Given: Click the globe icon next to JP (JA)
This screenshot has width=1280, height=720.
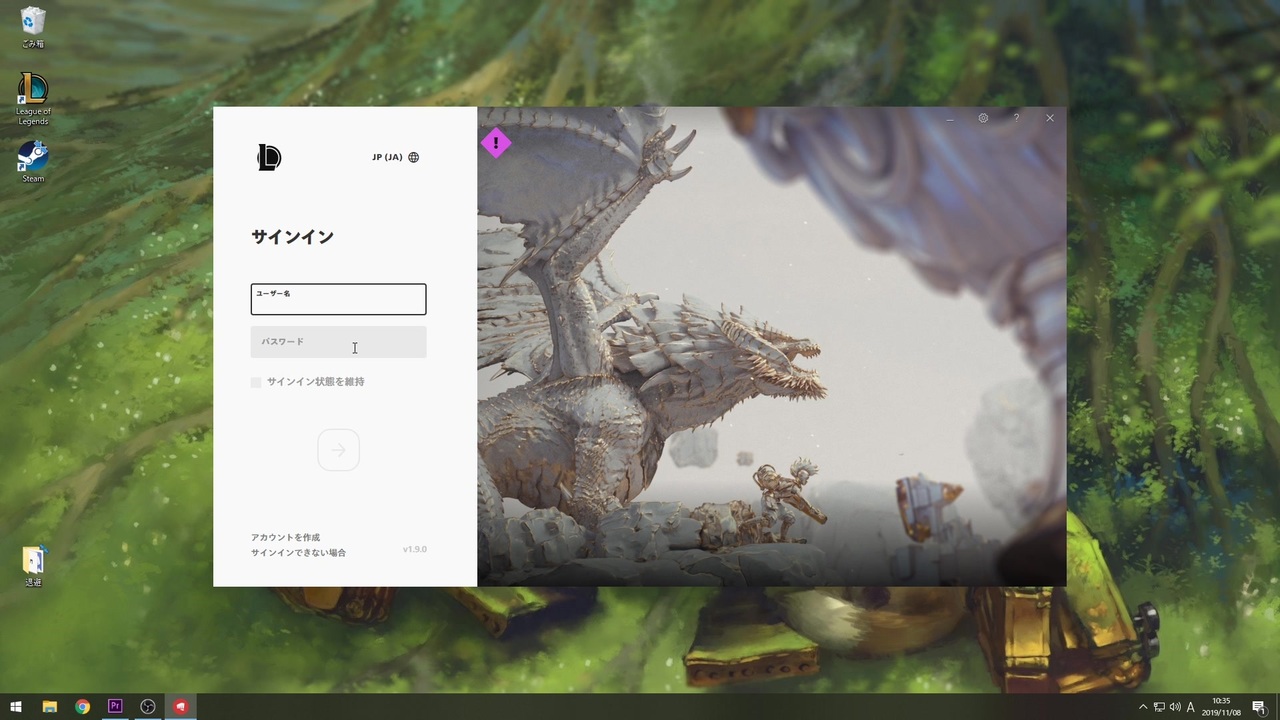Looking at the screenshot, I should (x=414, y=157).
